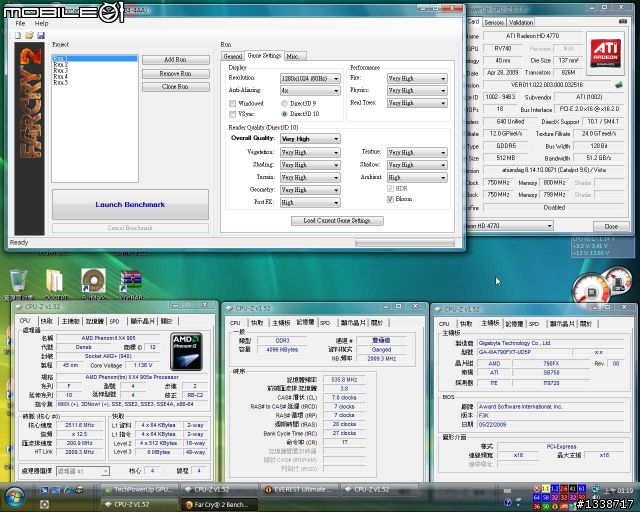Screen dimensions: 640x512
Task: Click the Launch Benchmark button
Action: click(x=130, y=205)
